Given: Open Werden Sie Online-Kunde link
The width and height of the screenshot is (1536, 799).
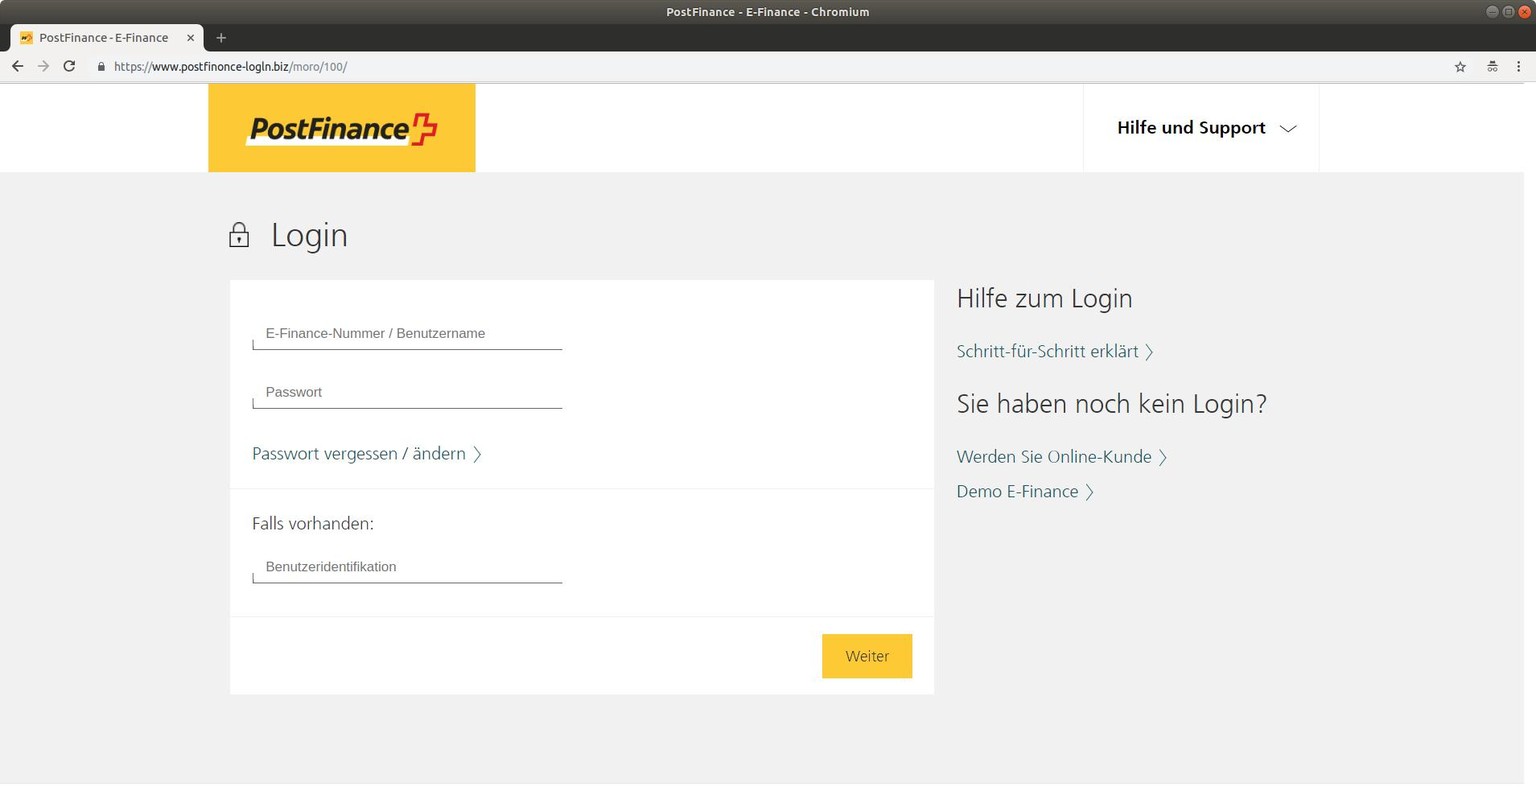Looking at the screenshot, I should pos(1062,457).
